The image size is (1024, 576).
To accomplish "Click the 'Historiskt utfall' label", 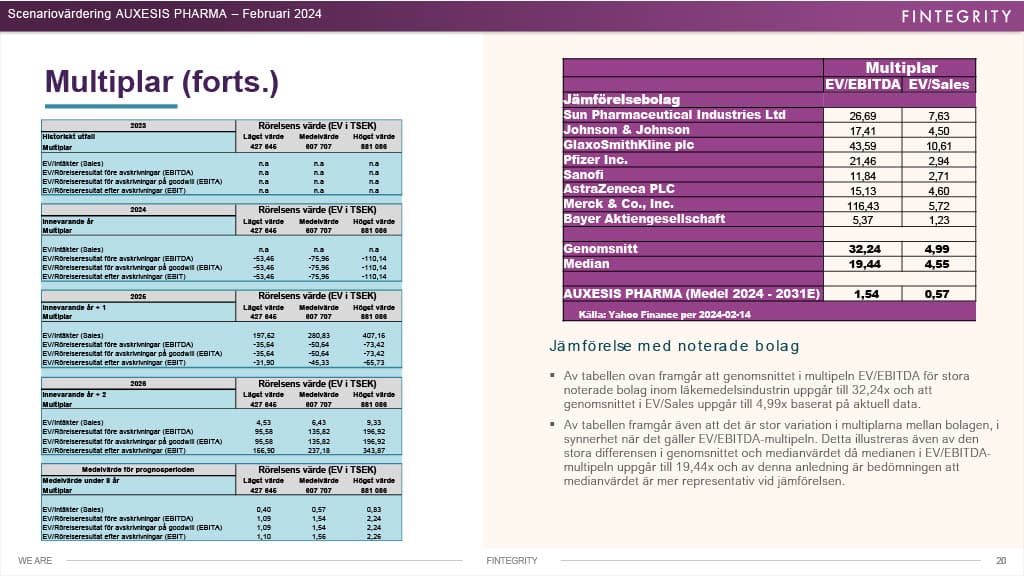I will (69, 137).
